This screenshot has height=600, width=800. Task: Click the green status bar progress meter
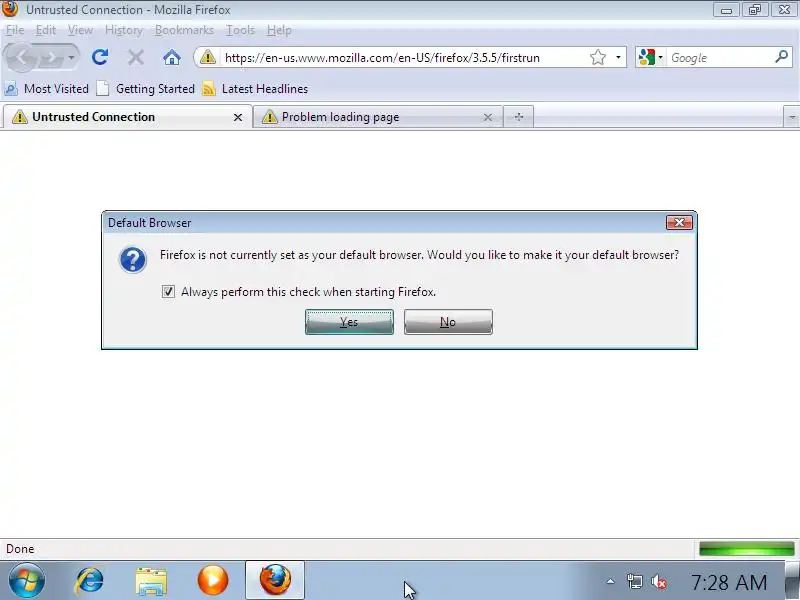746,549
